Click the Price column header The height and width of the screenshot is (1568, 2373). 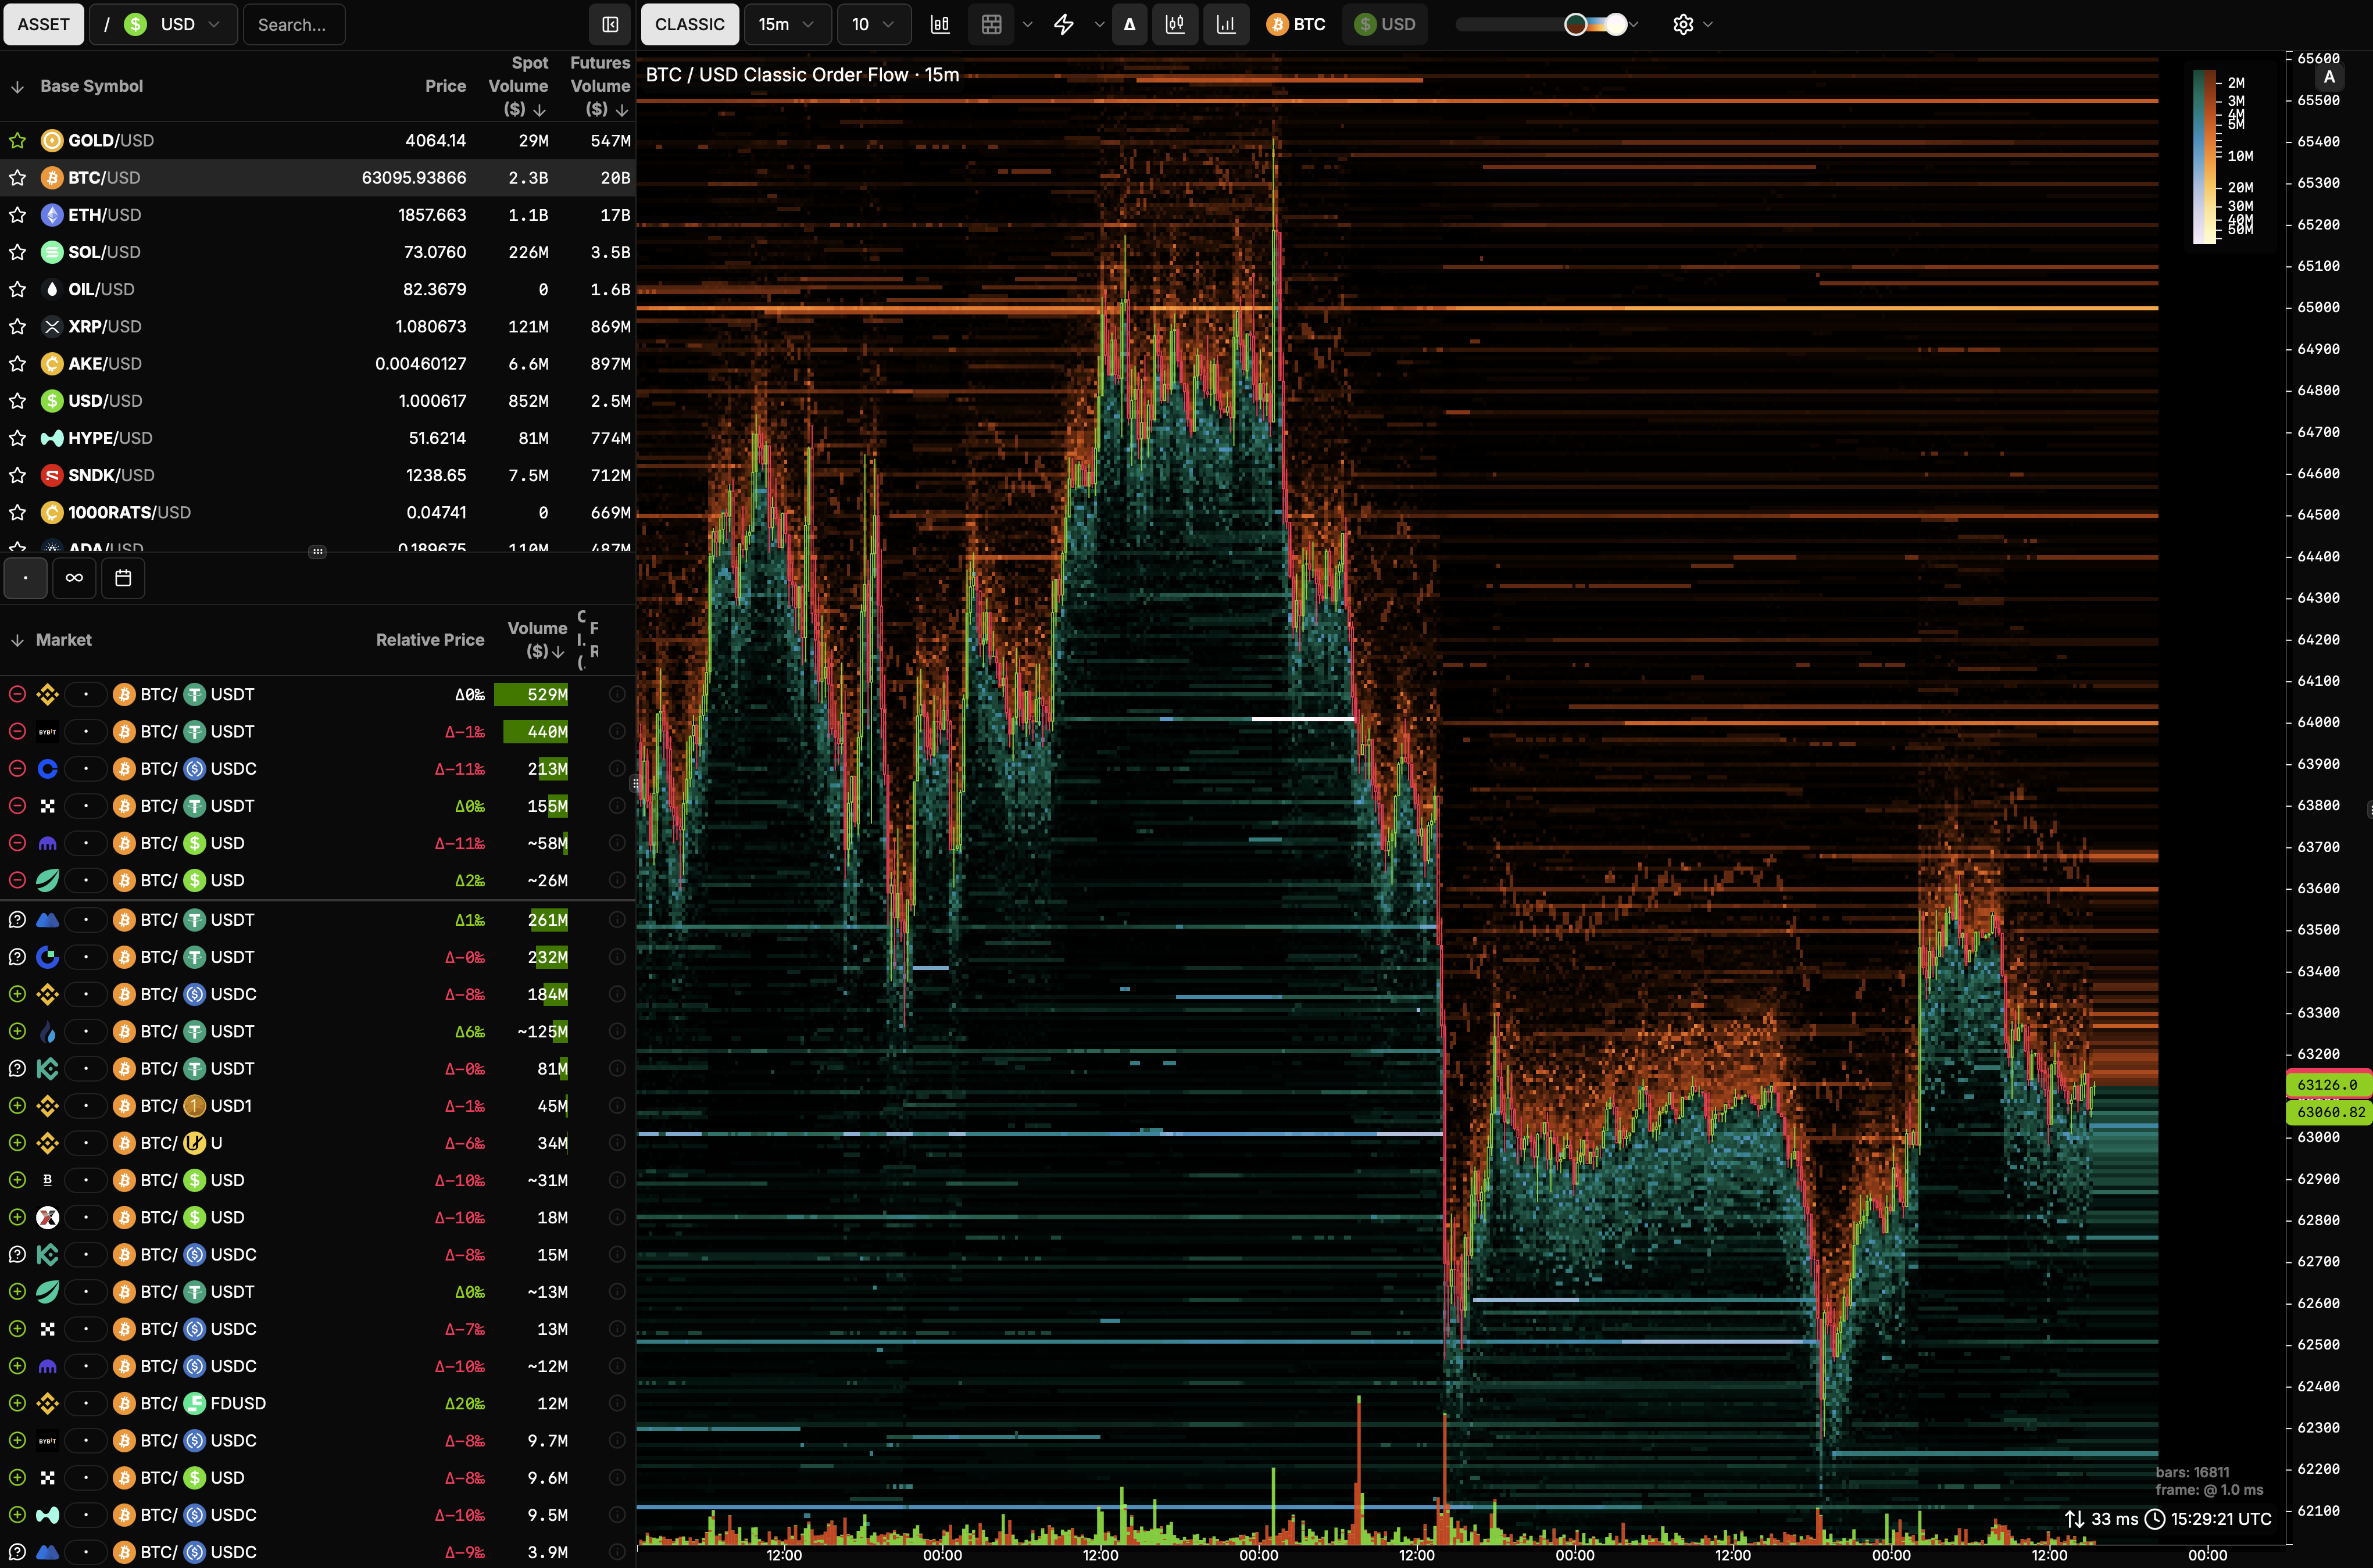[x=445, y=86]
